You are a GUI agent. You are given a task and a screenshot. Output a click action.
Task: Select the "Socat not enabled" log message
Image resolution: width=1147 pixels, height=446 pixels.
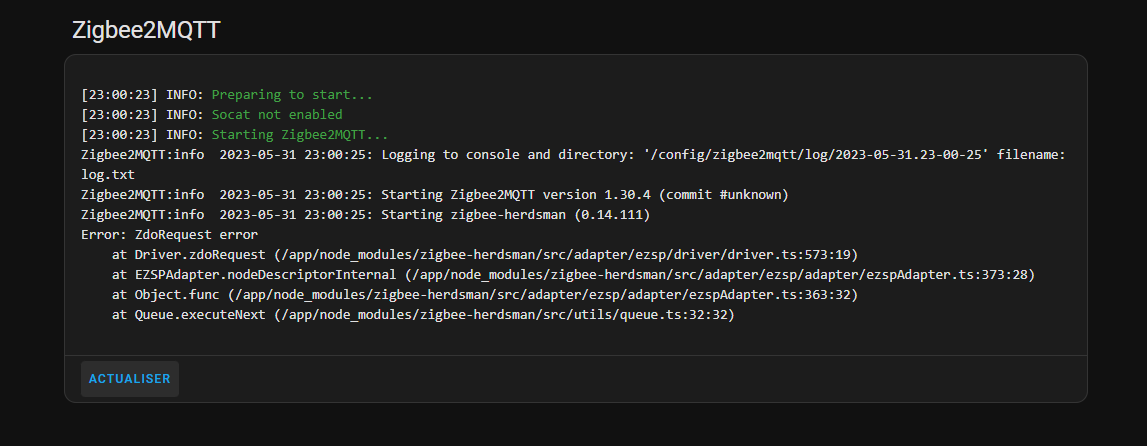coord(277,115)
